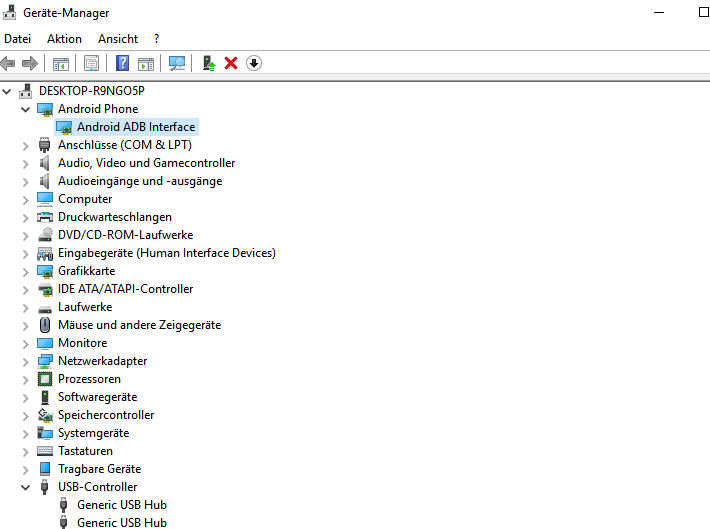Toggle the console tree pane icon
This screenshot has width=710, height=529.
[61, 64]
